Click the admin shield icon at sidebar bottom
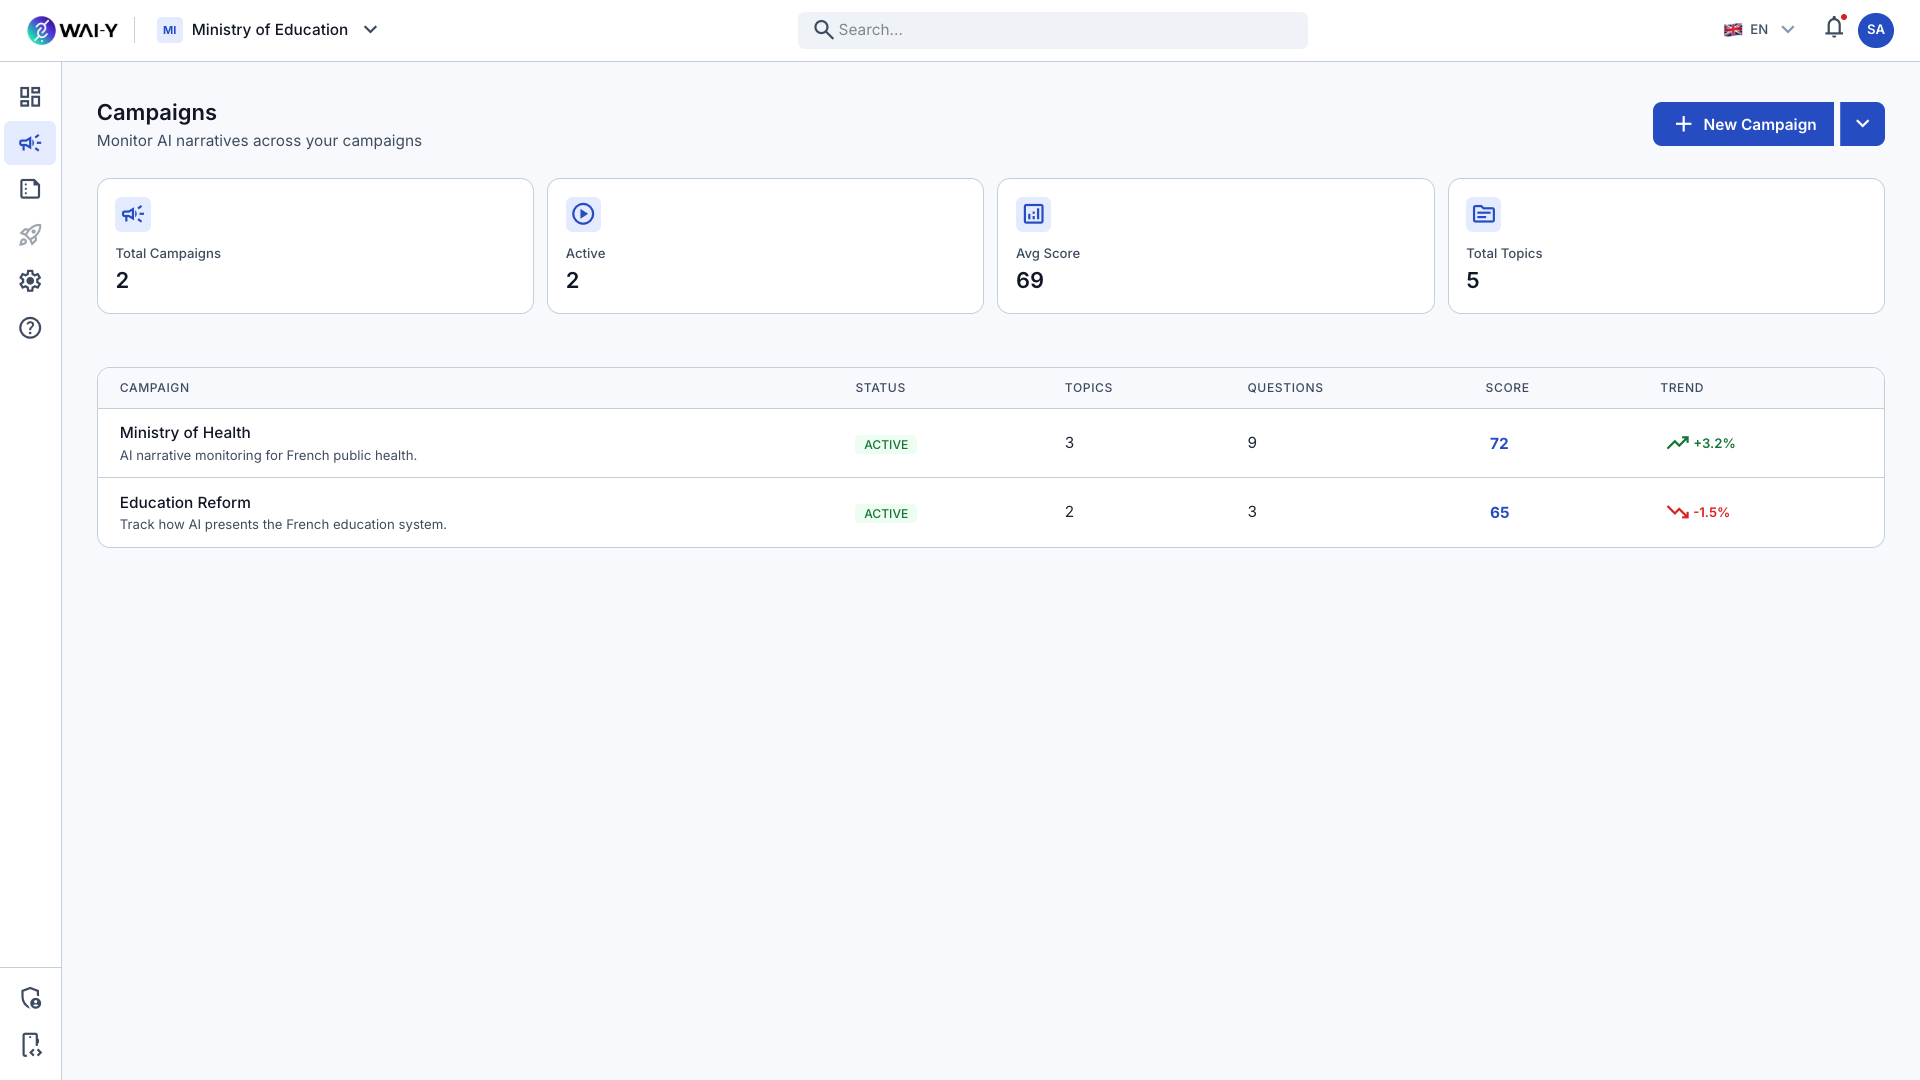 (31, 998)
